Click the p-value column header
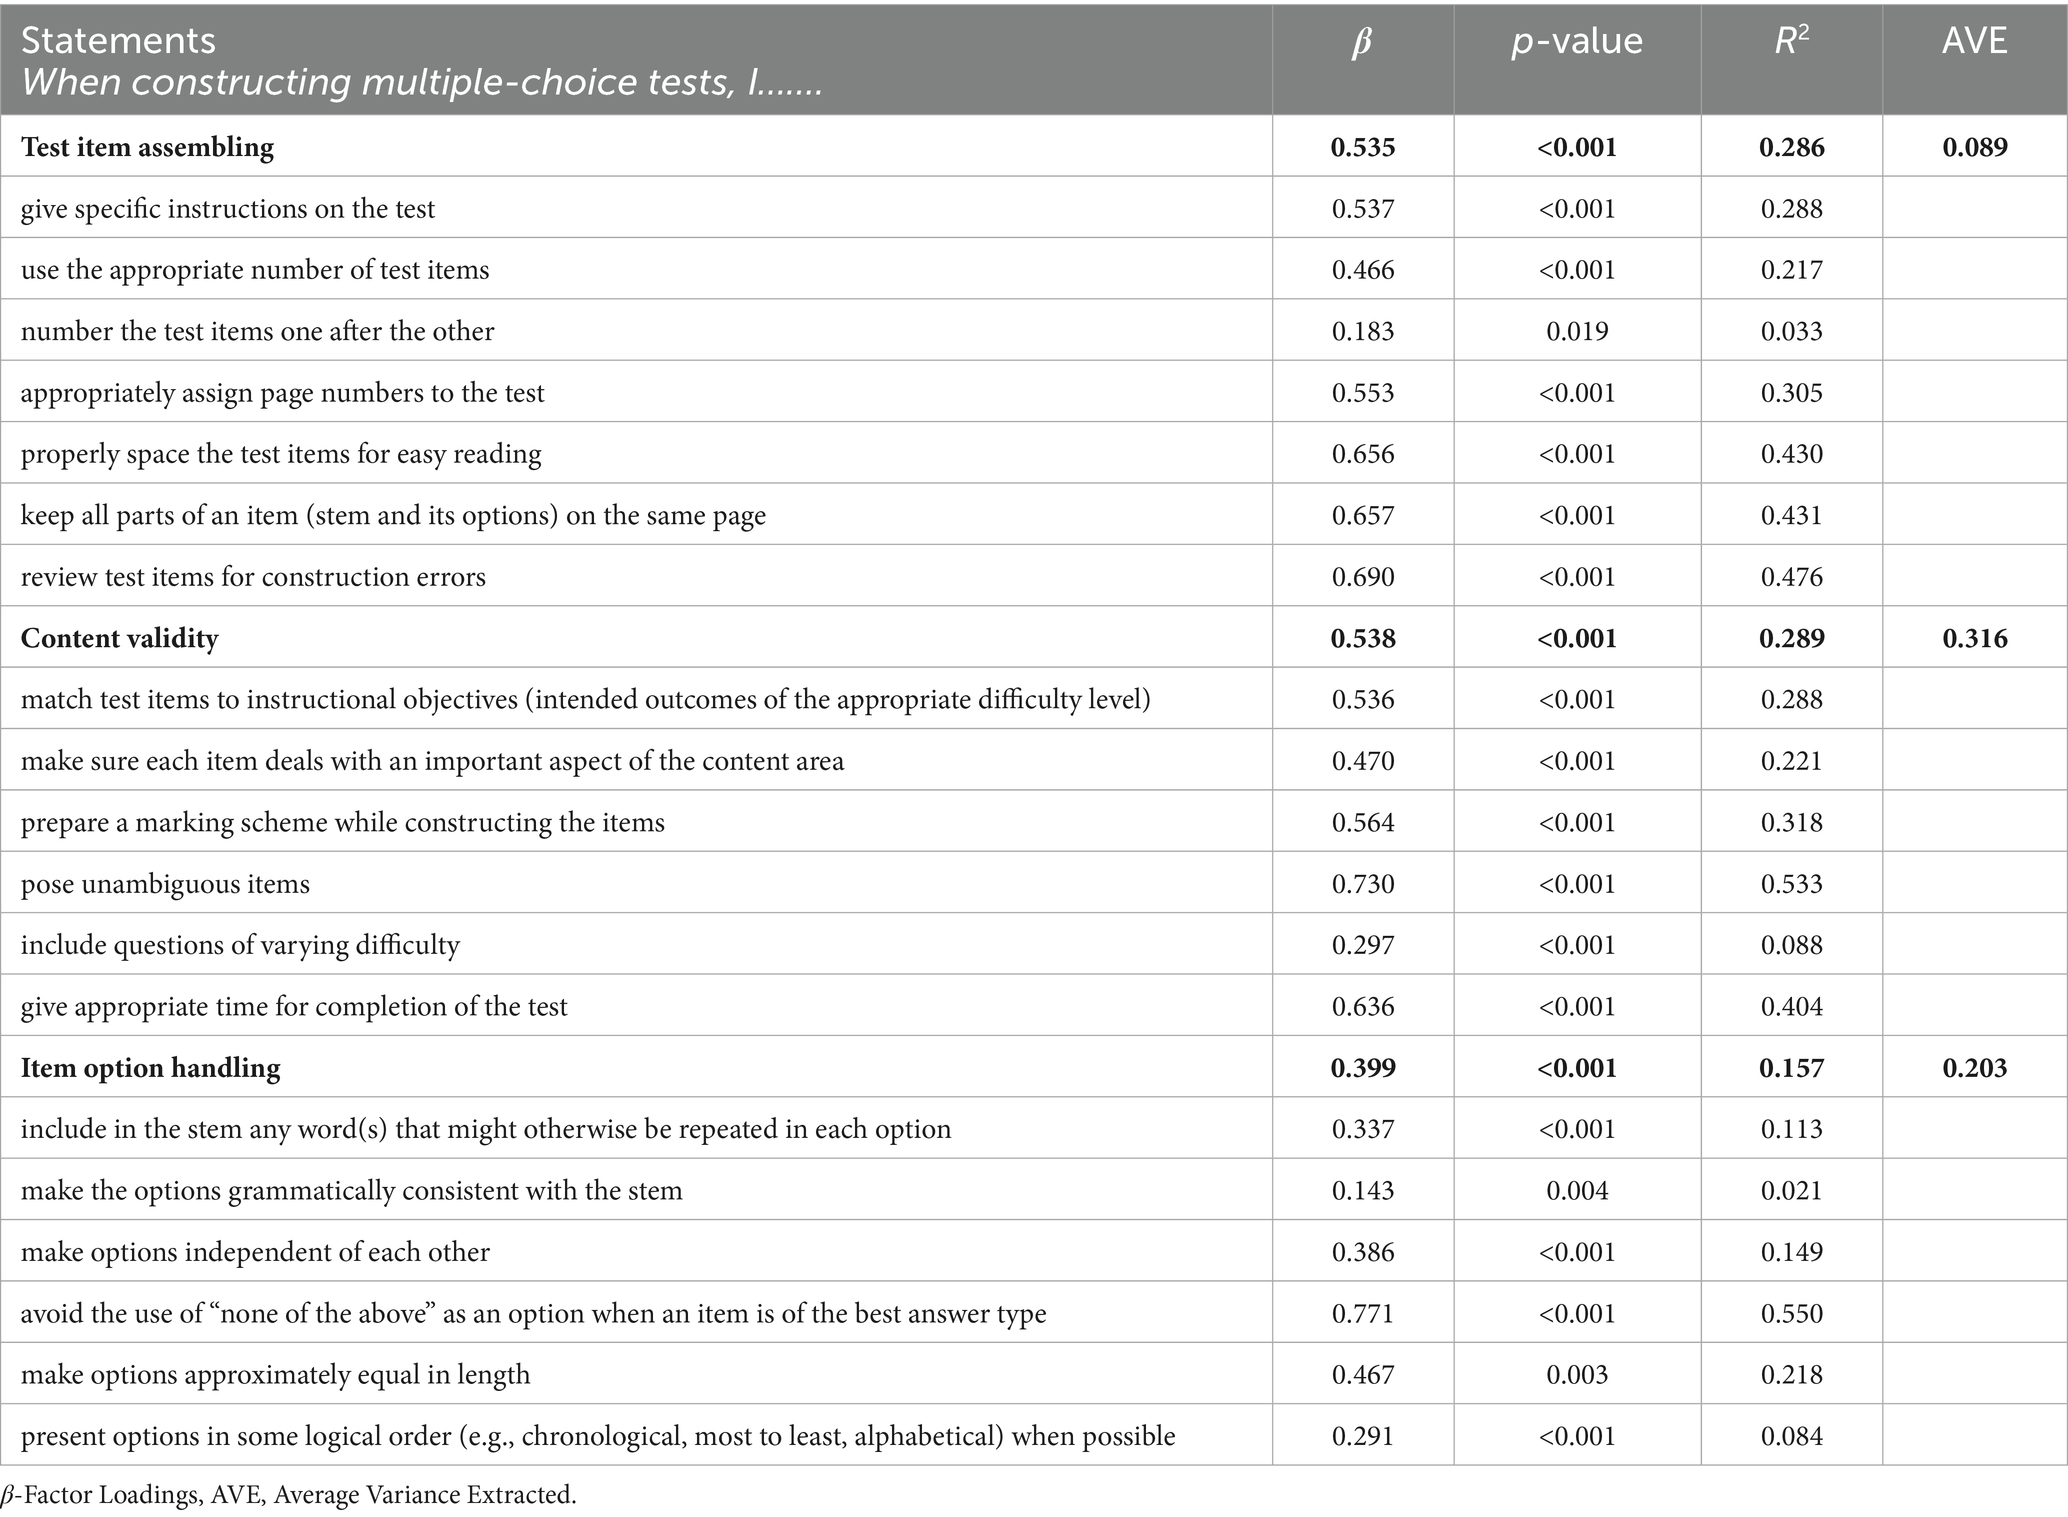Image resolution: width=2068 pixels, height=1517 pixels. click(x=1577, y=41)
